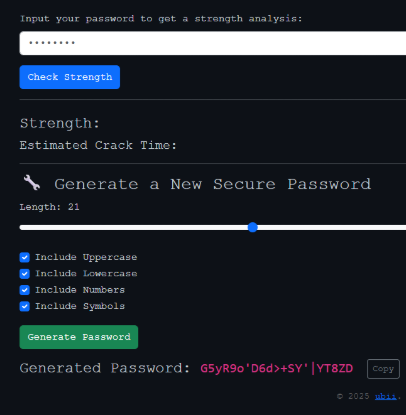Toggle the Include Uppercase checkbox
This screenshot has width=406, height=415.
coord(25,257)
